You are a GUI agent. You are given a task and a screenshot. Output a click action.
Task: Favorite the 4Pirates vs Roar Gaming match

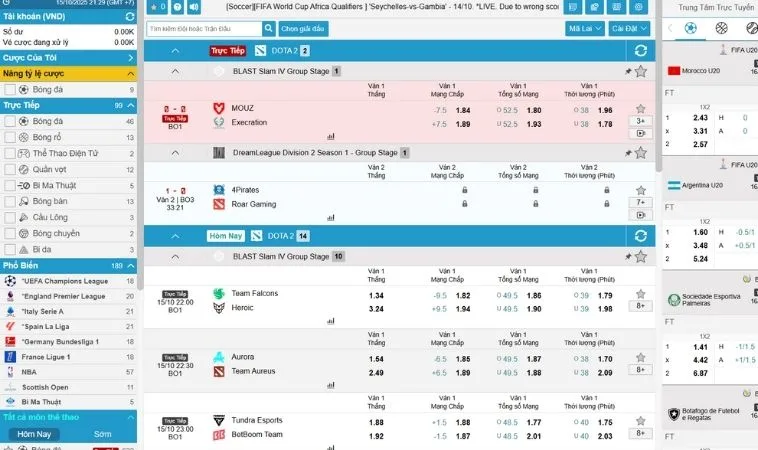[641, 190]
